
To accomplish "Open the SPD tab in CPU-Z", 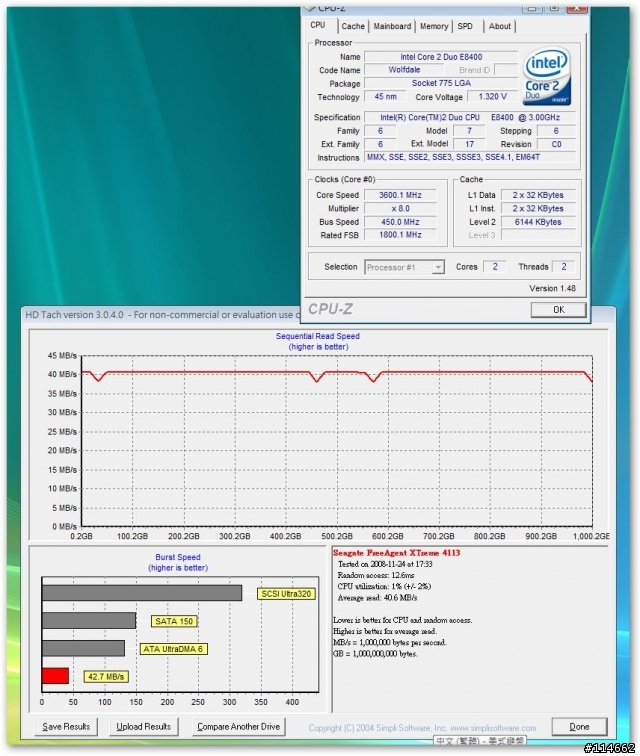I will pyautogui.click(x=465, y=27).
